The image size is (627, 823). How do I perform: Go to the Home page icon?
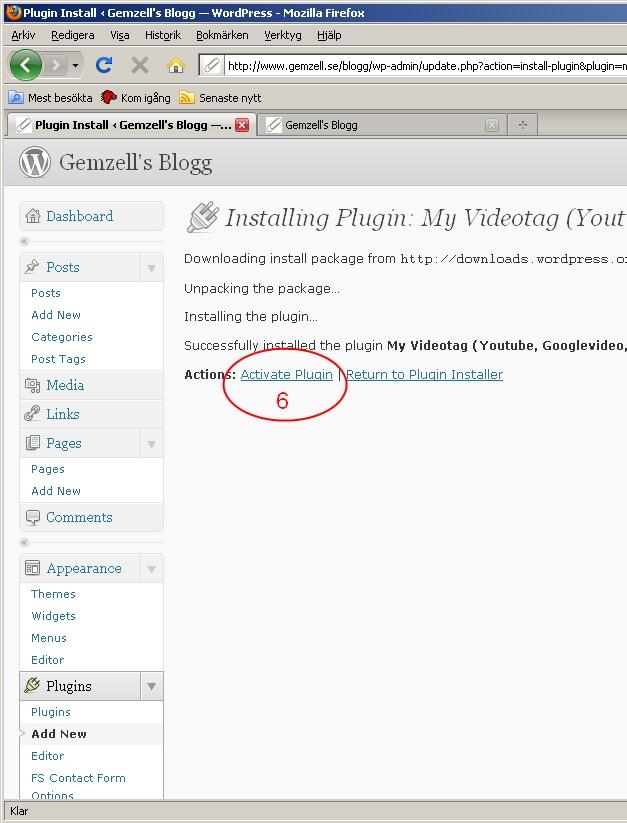click(176, 65)
